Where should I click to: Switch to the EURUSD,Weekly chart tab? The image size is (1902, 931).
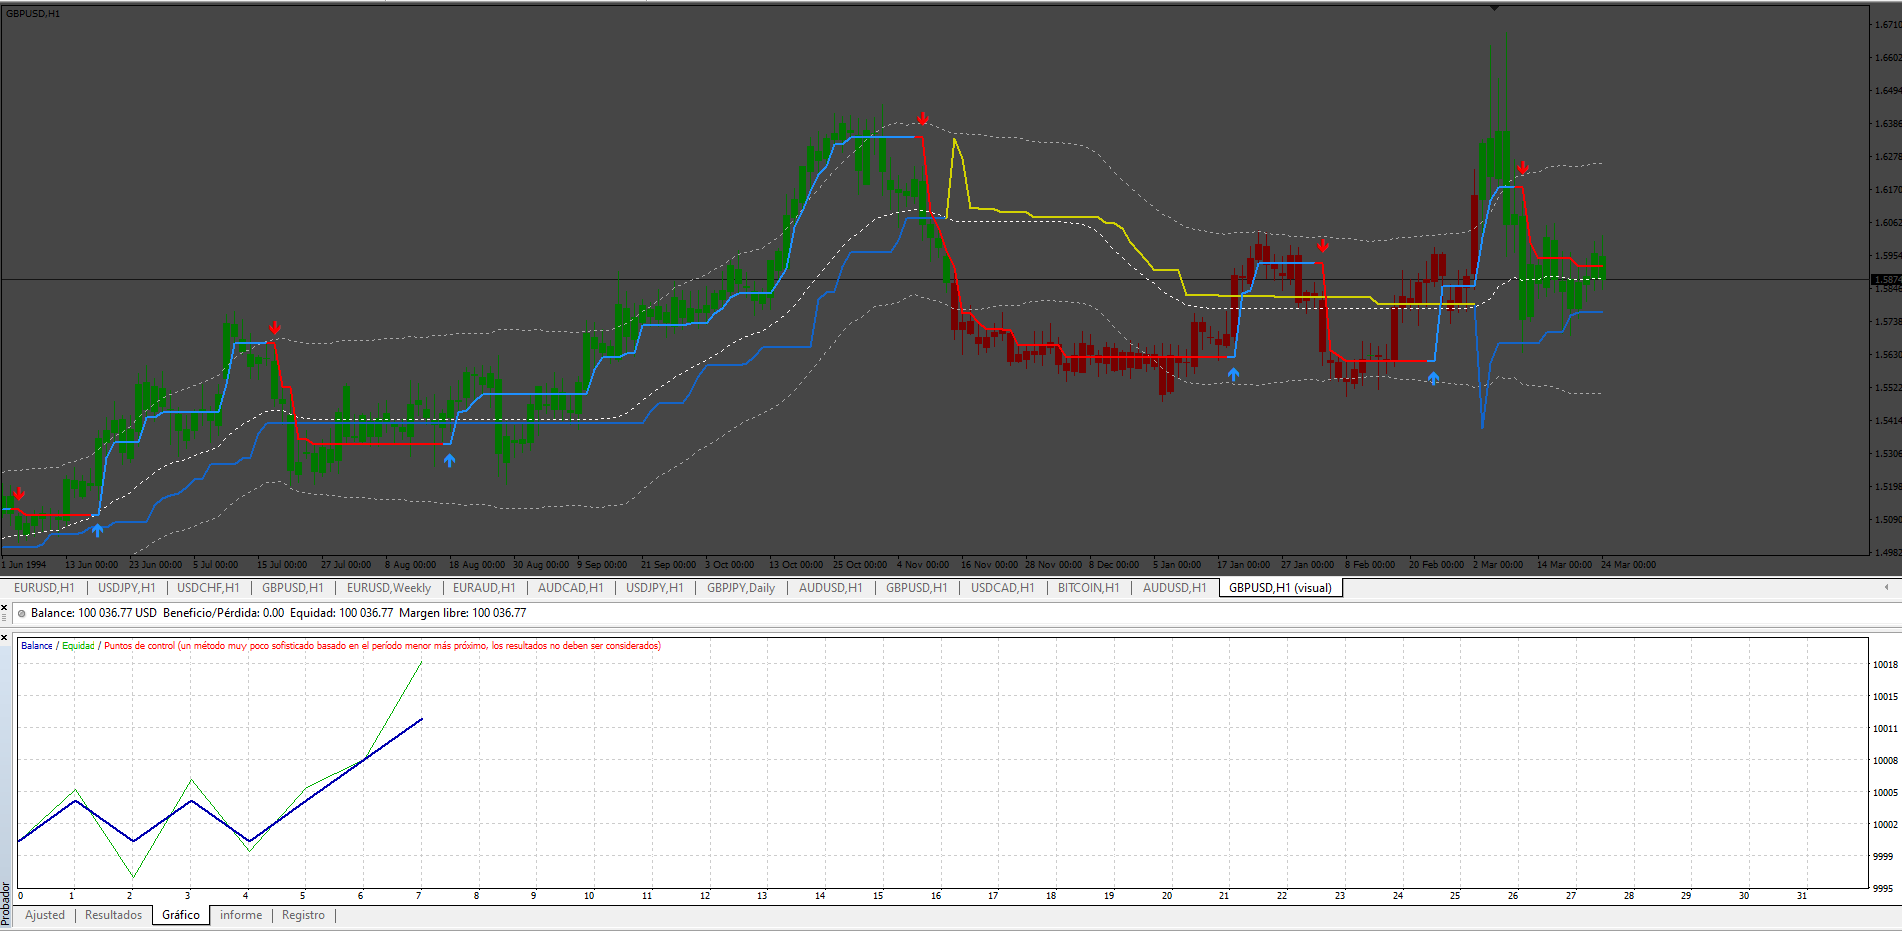coord(389,588)
